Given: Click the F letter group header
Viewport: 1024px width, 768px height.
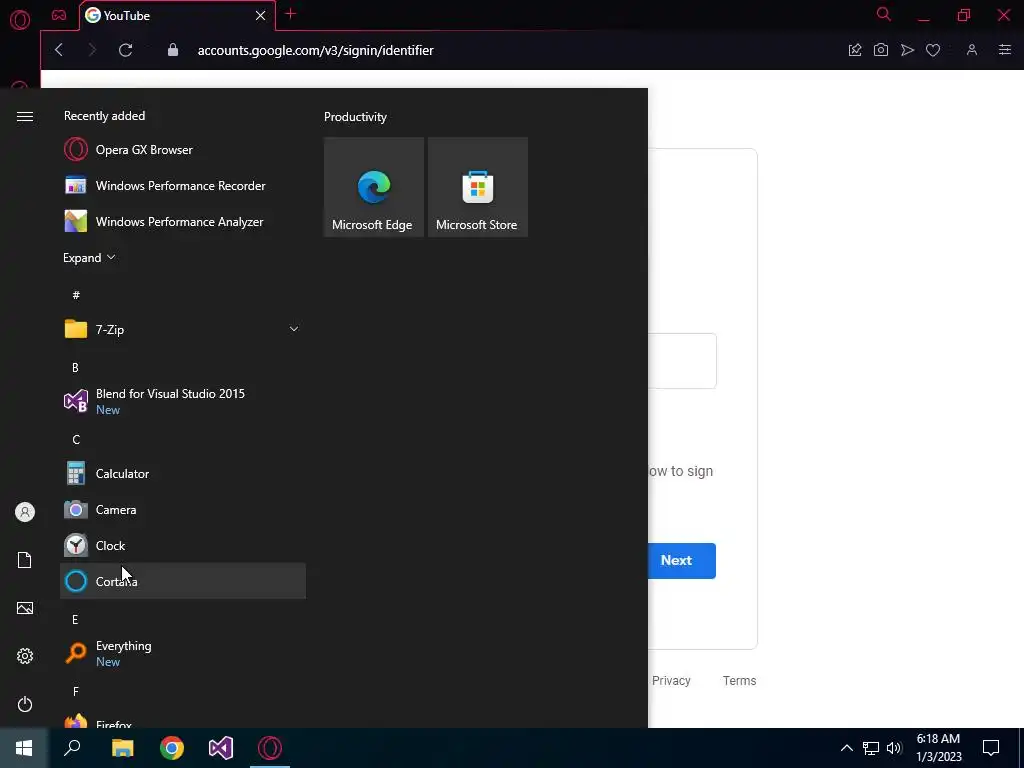Looking at the screenshot, I should pyautogui.click(x=76, y=692).
